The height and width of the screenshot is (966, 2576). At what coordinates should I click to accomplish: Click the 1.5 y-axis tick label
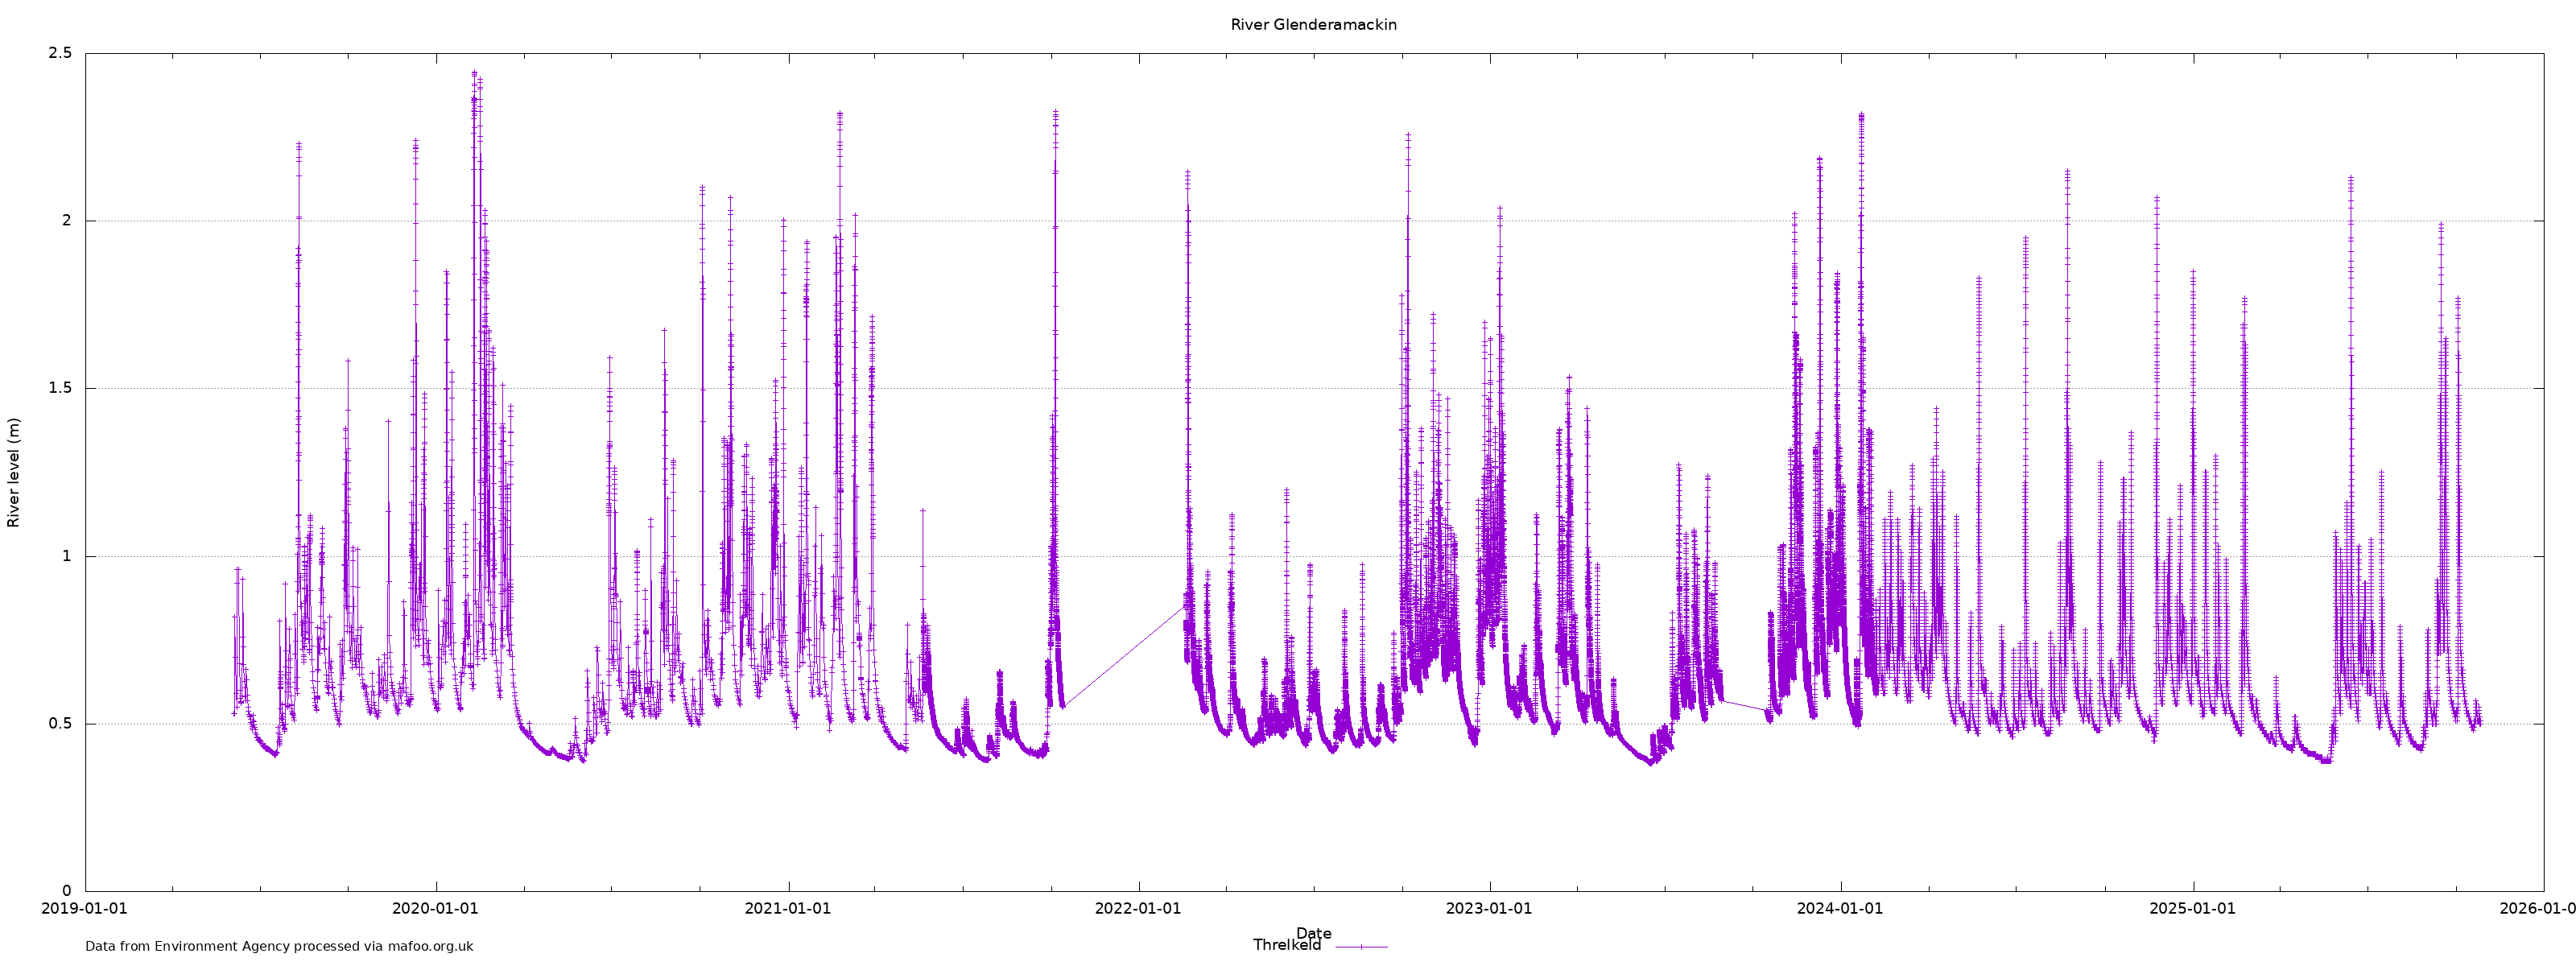click(60, 388)
